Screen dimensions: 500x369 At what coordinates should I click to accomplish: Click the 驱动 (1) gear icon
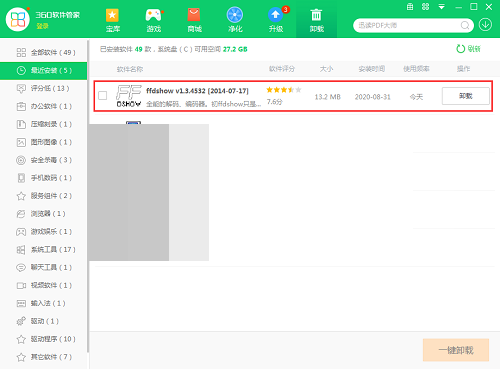coord(21,321)
